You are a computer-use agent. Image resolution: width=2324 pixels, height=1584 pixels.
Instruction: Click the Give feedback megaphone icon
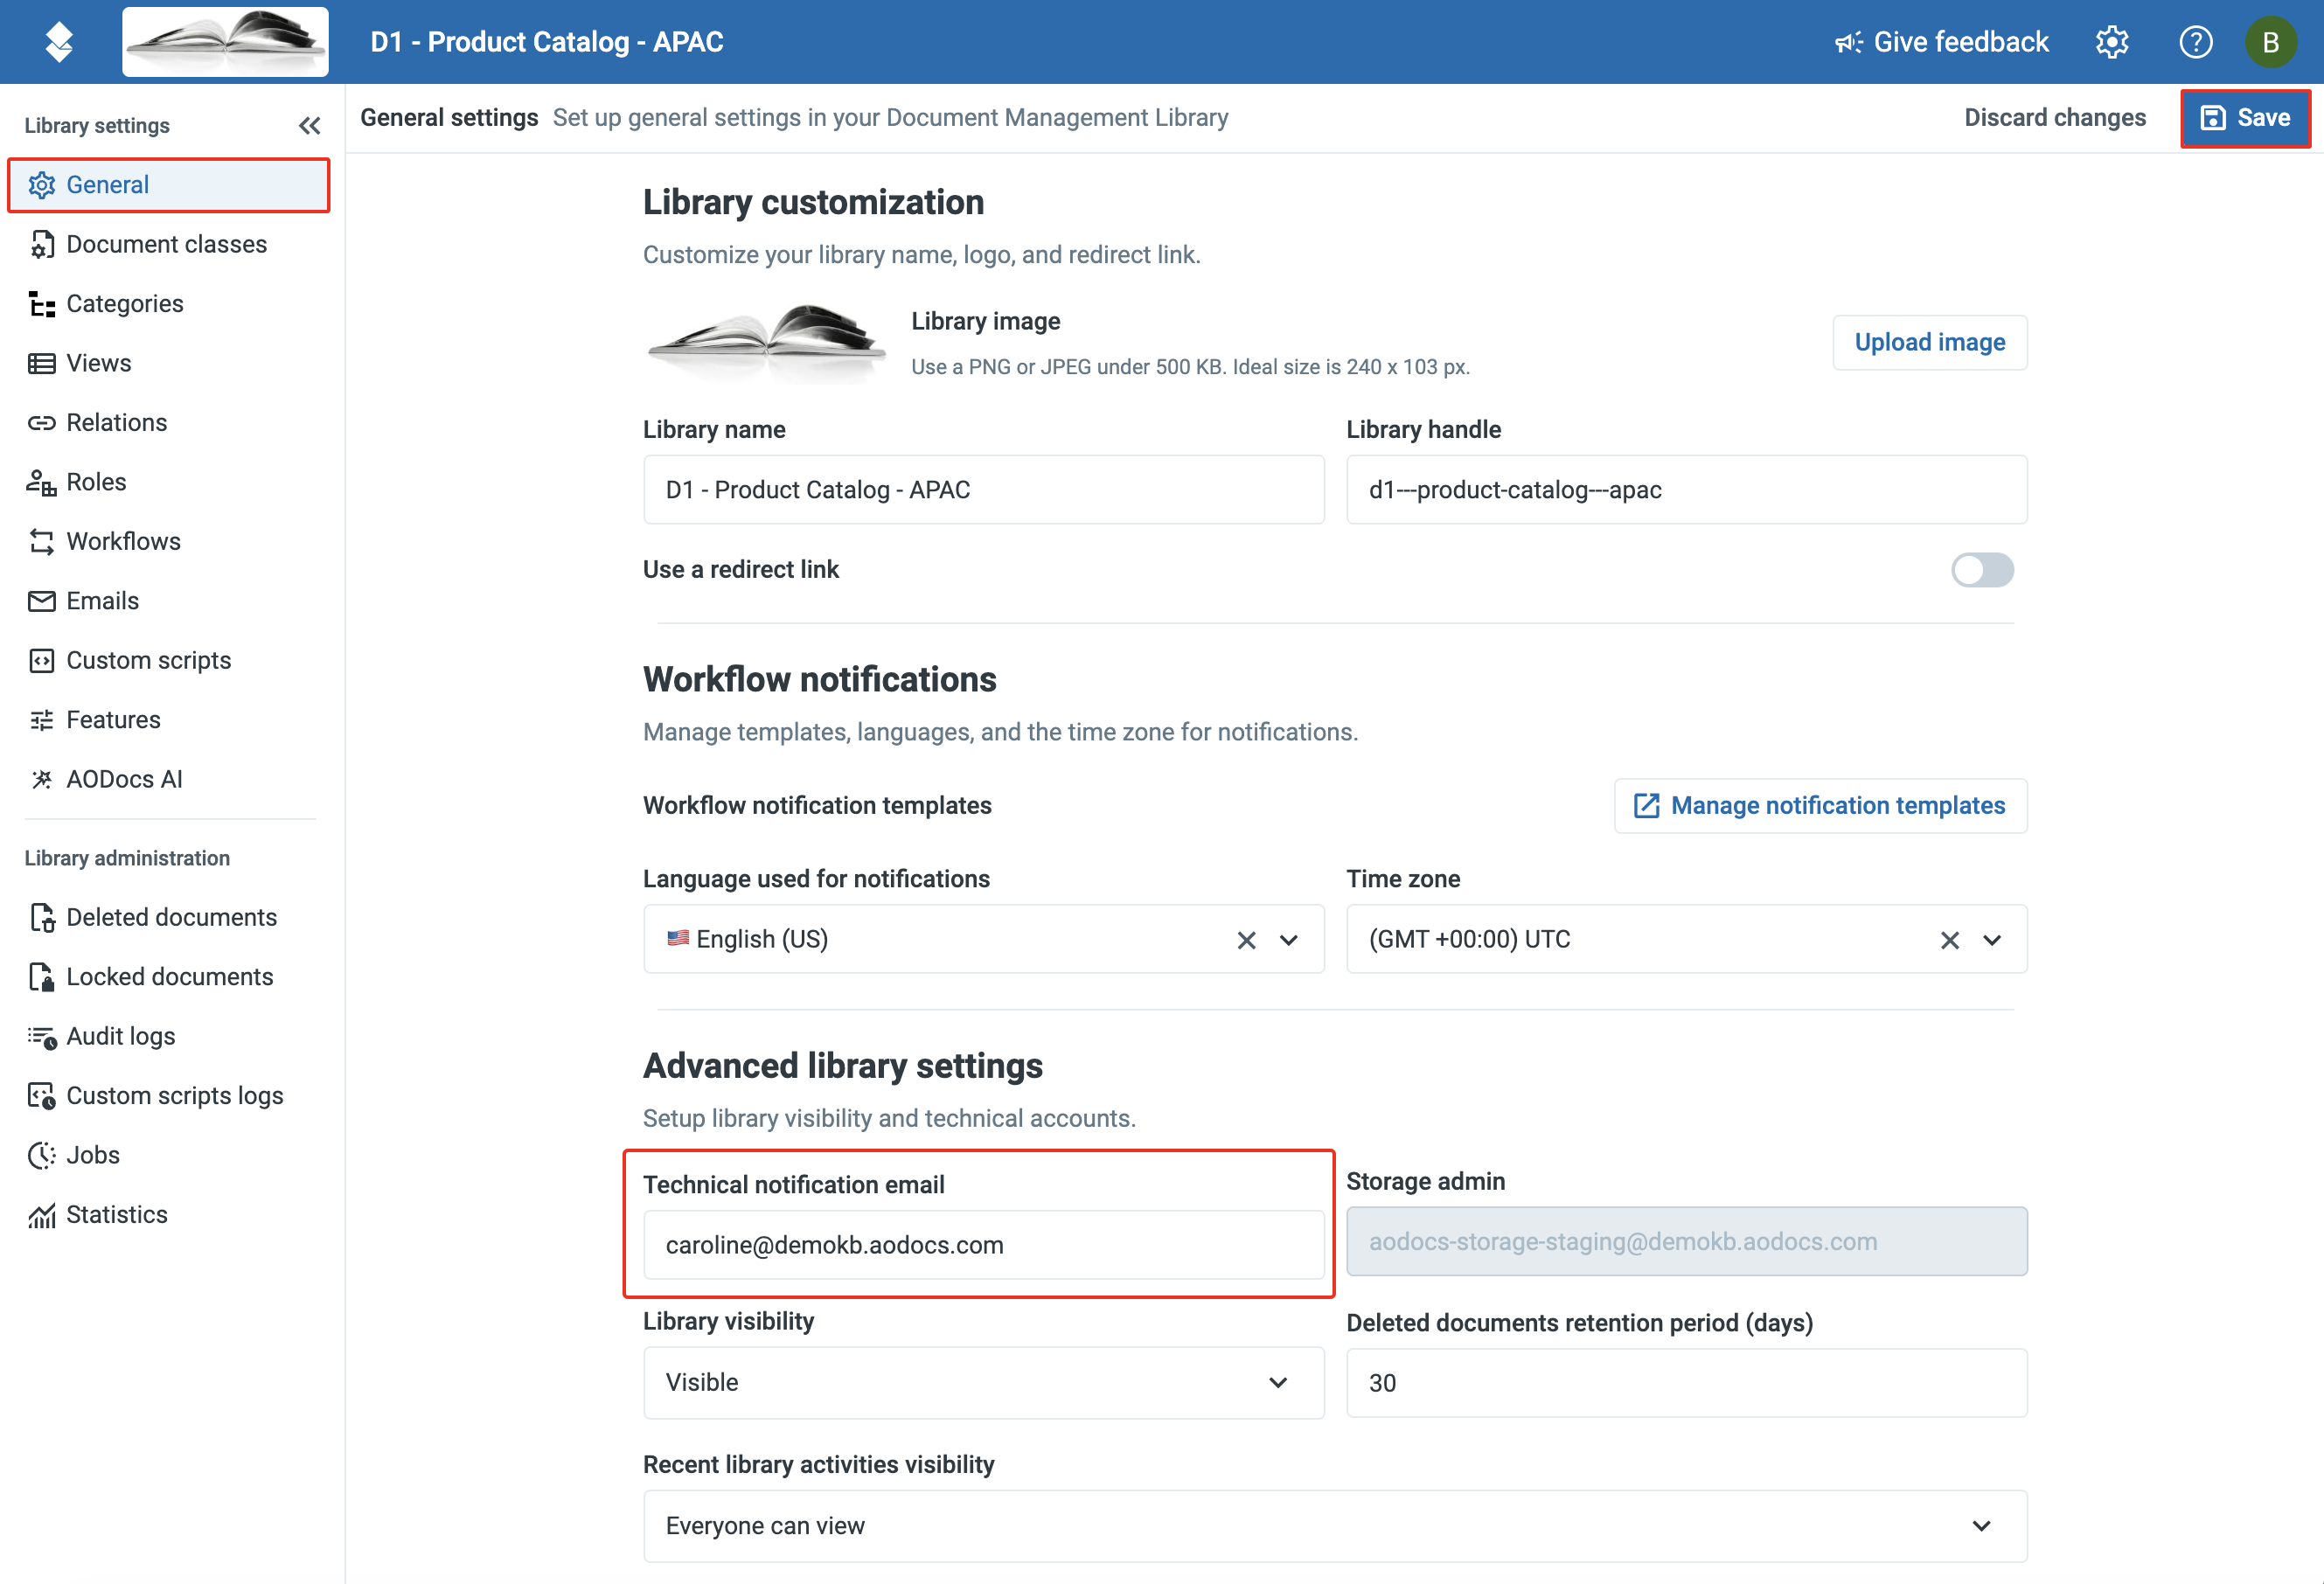click(x=1848, y=42)
